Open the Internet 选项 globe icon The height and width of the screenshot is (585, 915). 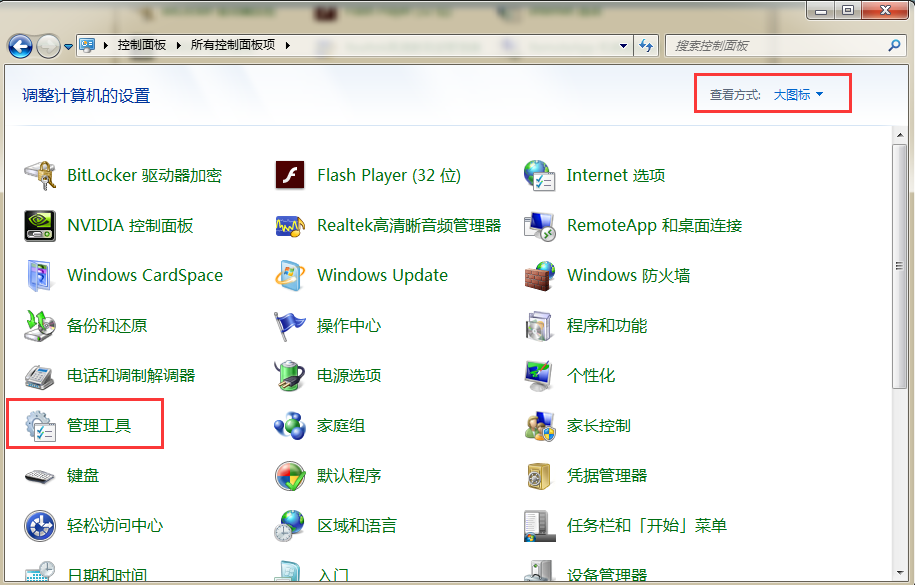pos(539,175)
